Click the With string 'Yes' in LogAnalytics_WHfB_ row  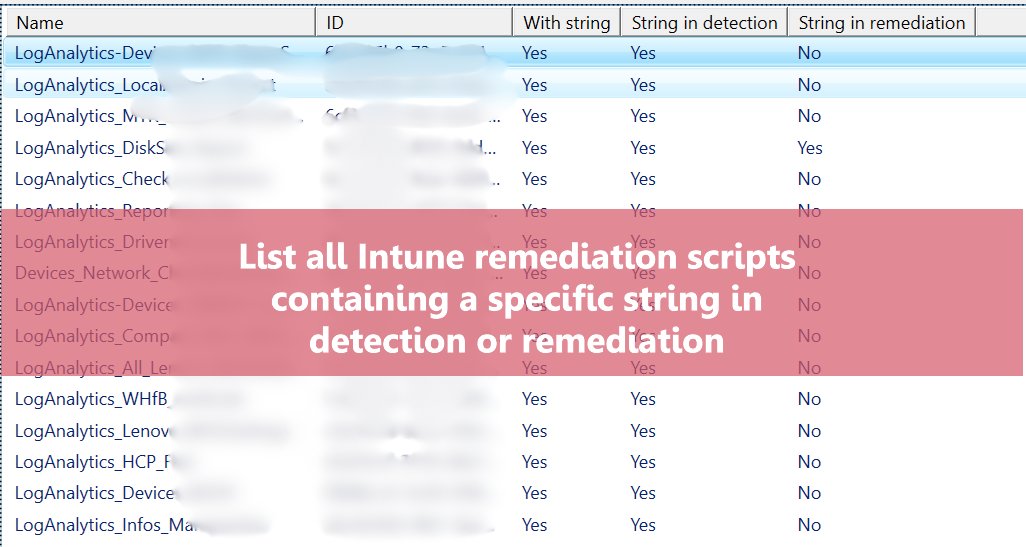[535, 399]
